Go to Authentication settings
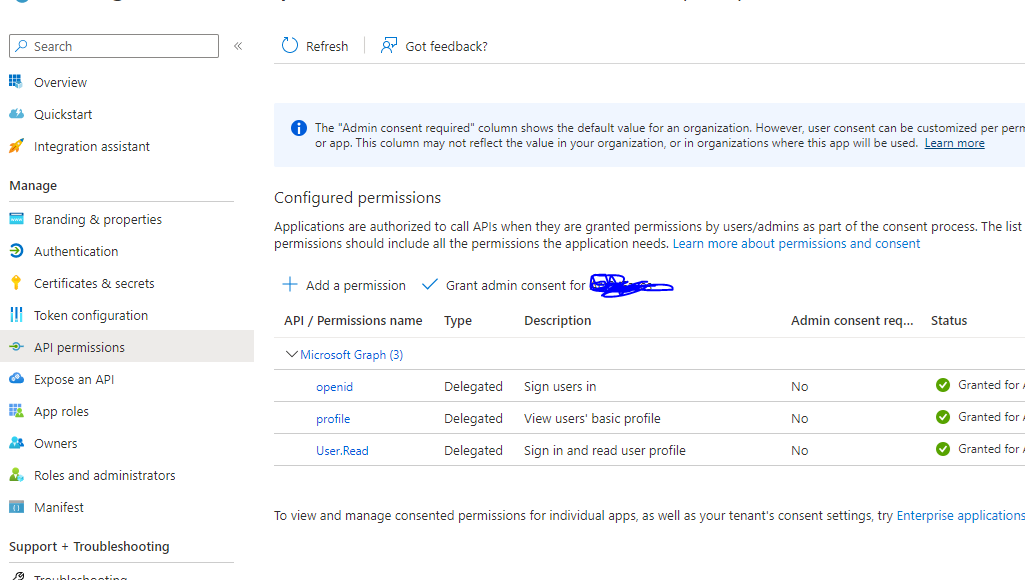Screen dimensions: 1025x580 tap(76, 251)
